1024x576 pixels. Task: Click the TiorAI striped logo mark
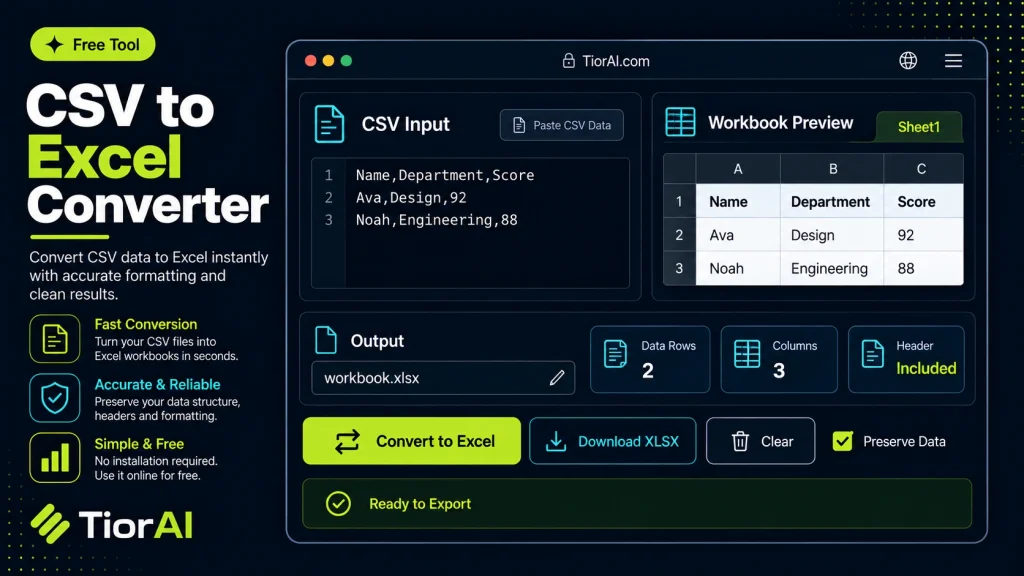tap(50, 523)
